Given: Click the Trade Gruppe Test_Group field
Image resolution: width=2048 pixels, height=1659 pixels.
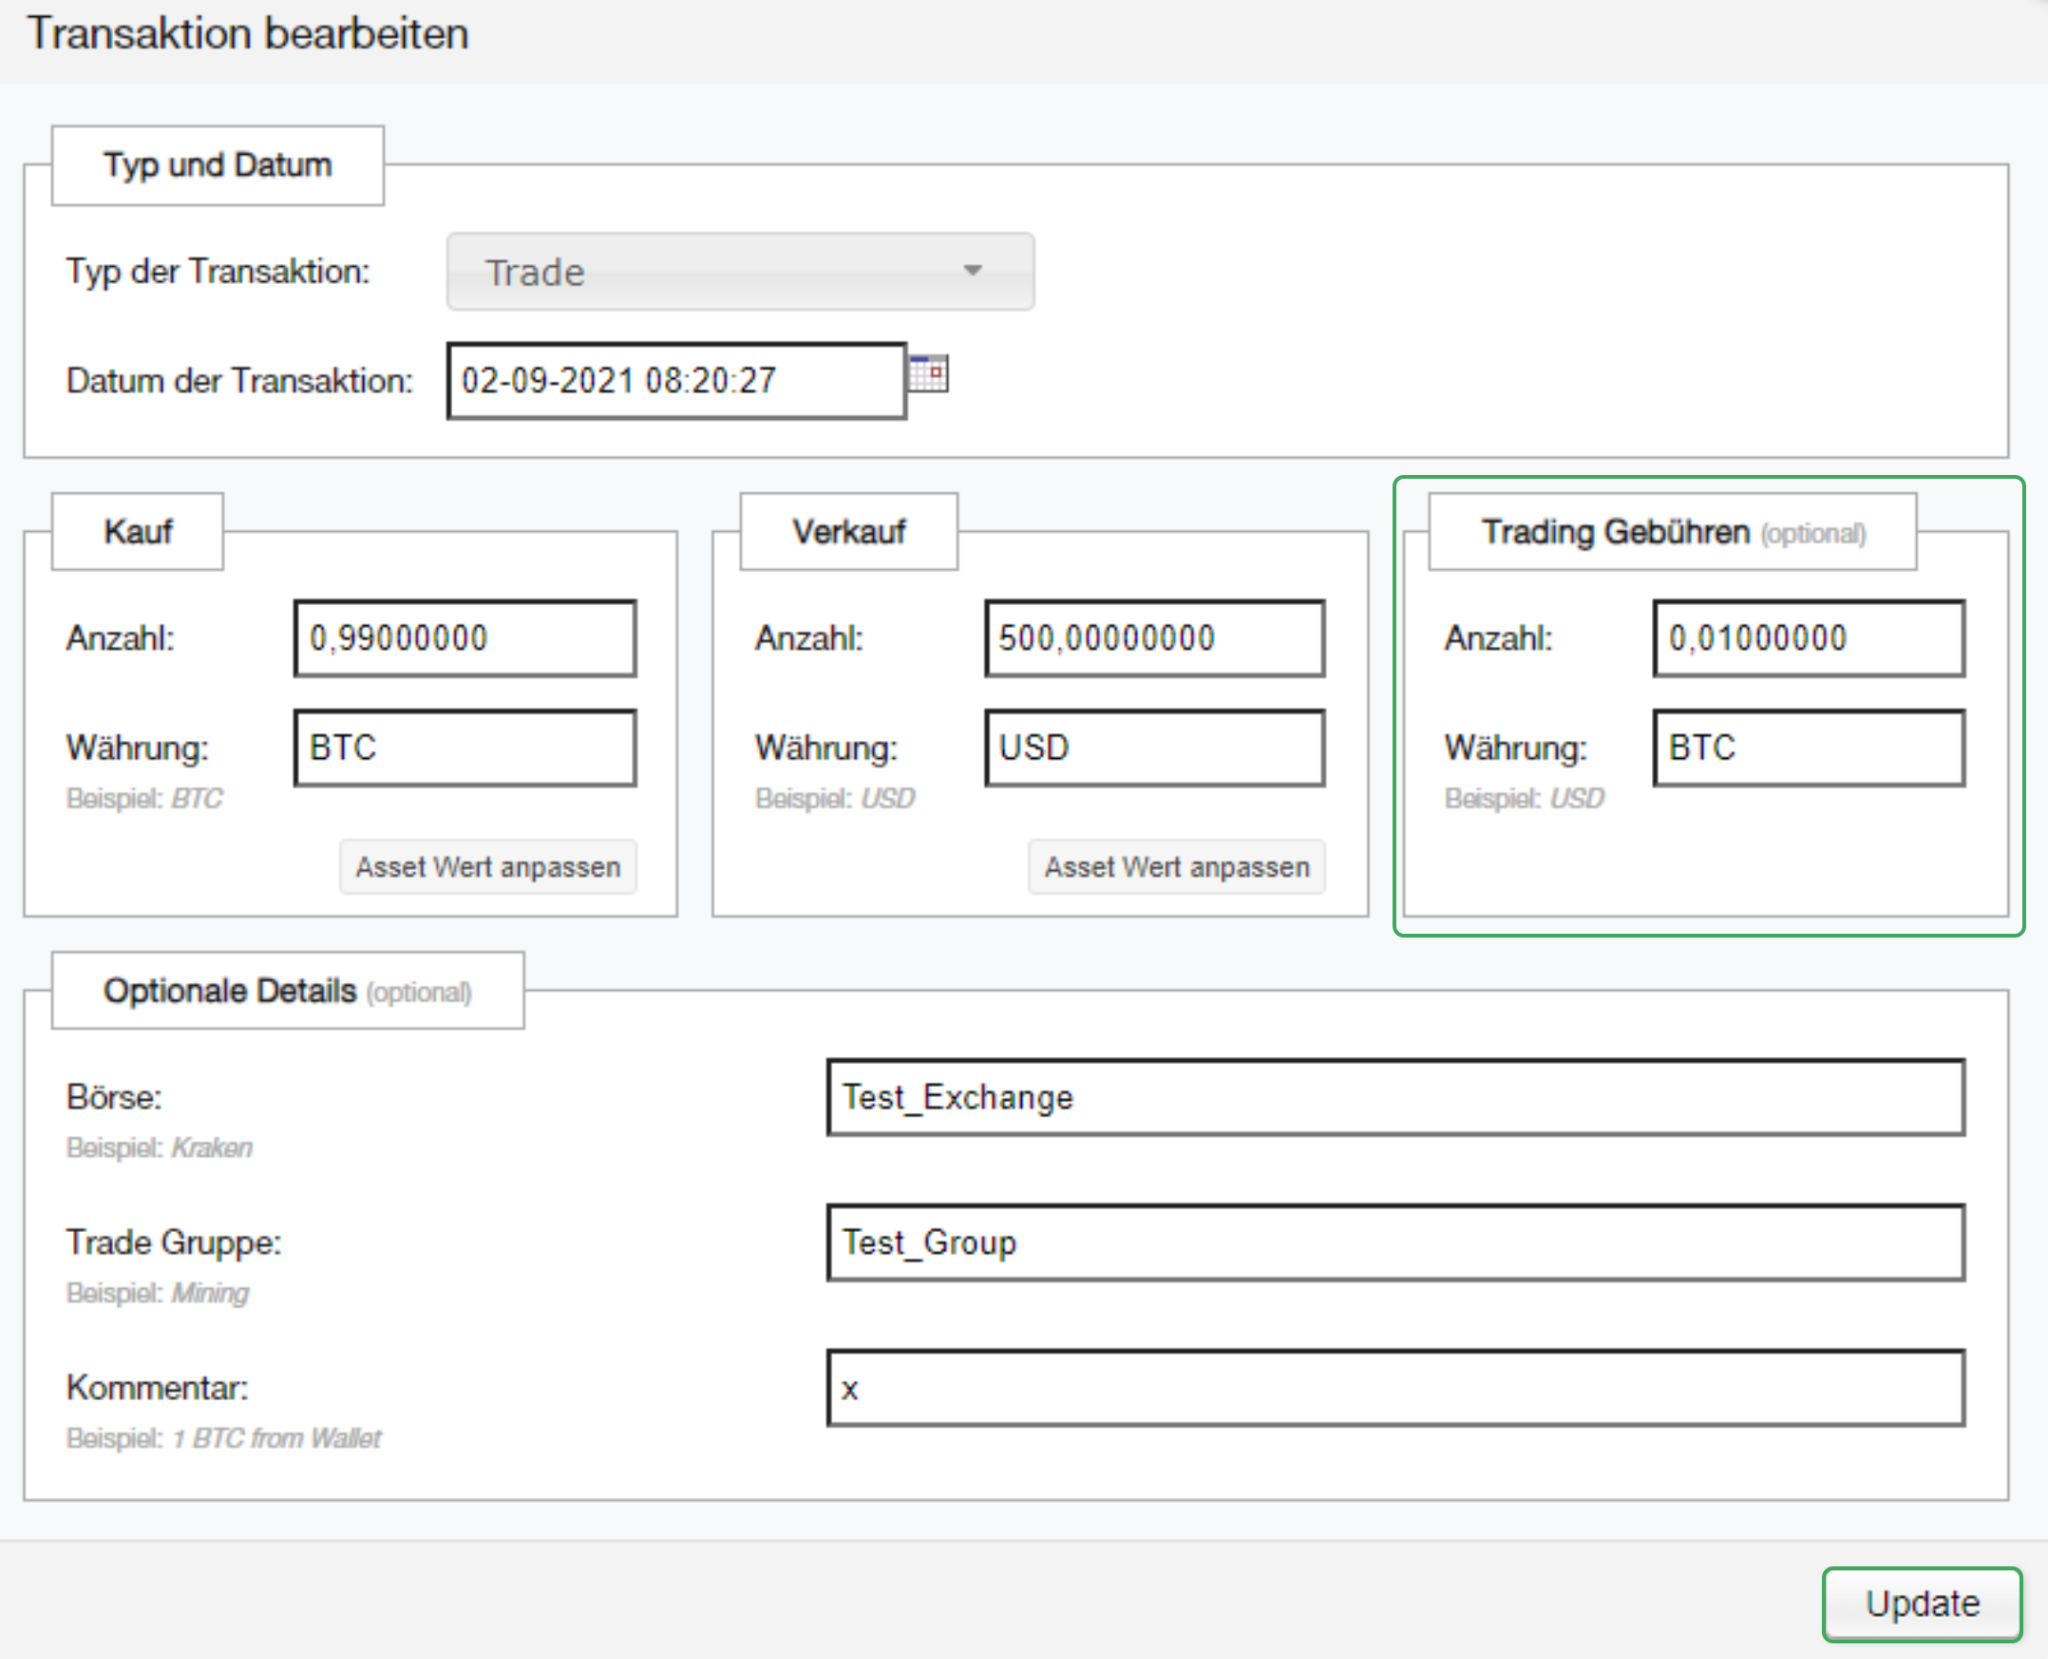Looking at the screenshot, I should tap(1395, 1243).
